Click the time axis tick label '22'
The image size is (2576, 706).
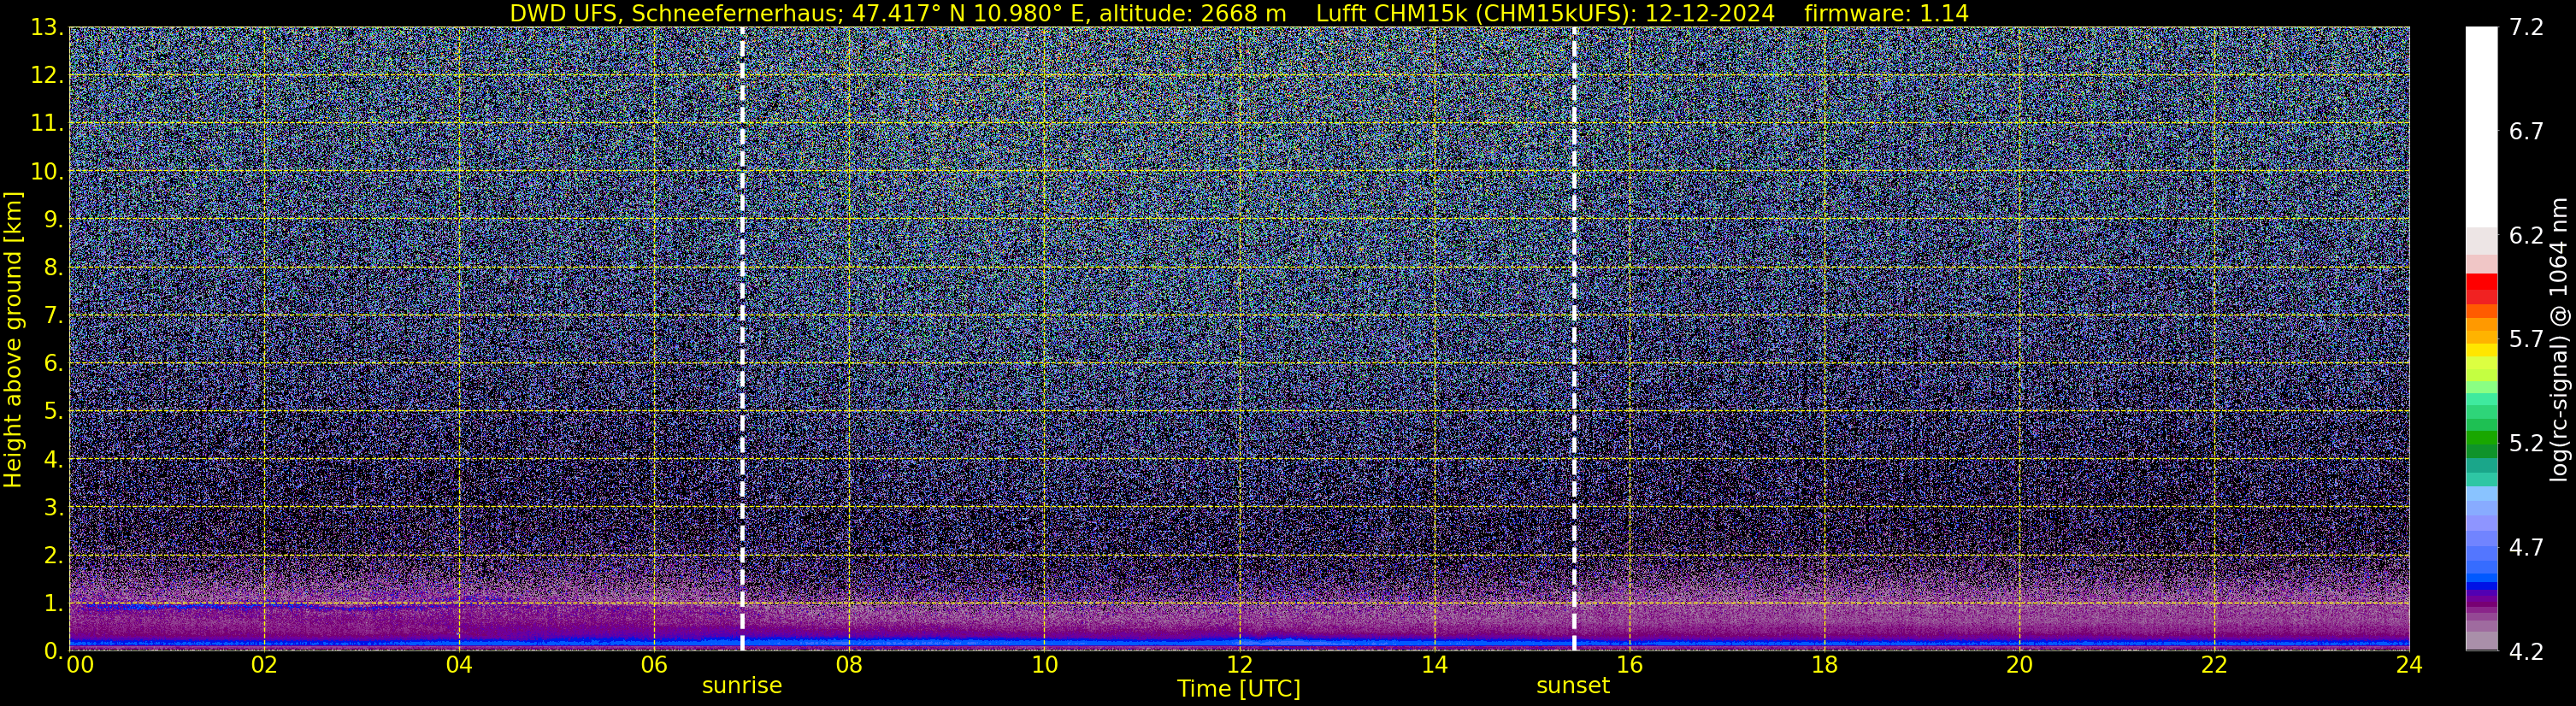(2214, 665)
